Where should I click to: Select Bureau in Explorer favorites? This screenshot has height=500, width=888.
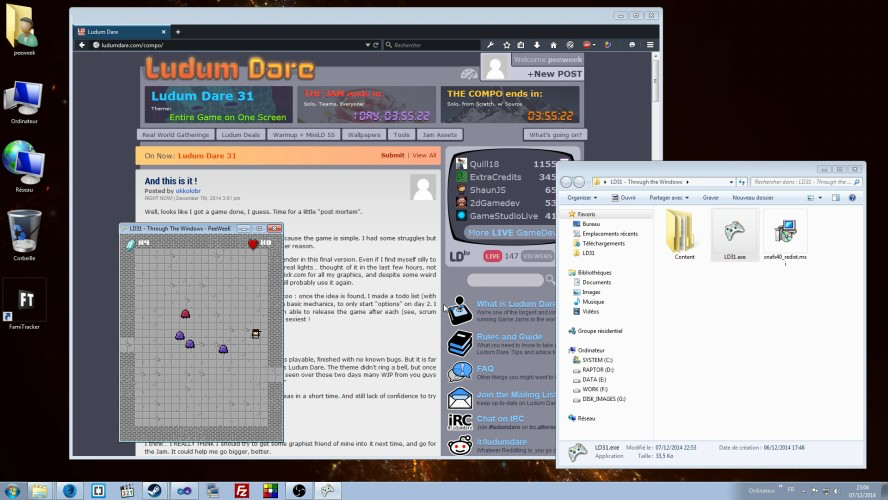click(x=591, y=224)
